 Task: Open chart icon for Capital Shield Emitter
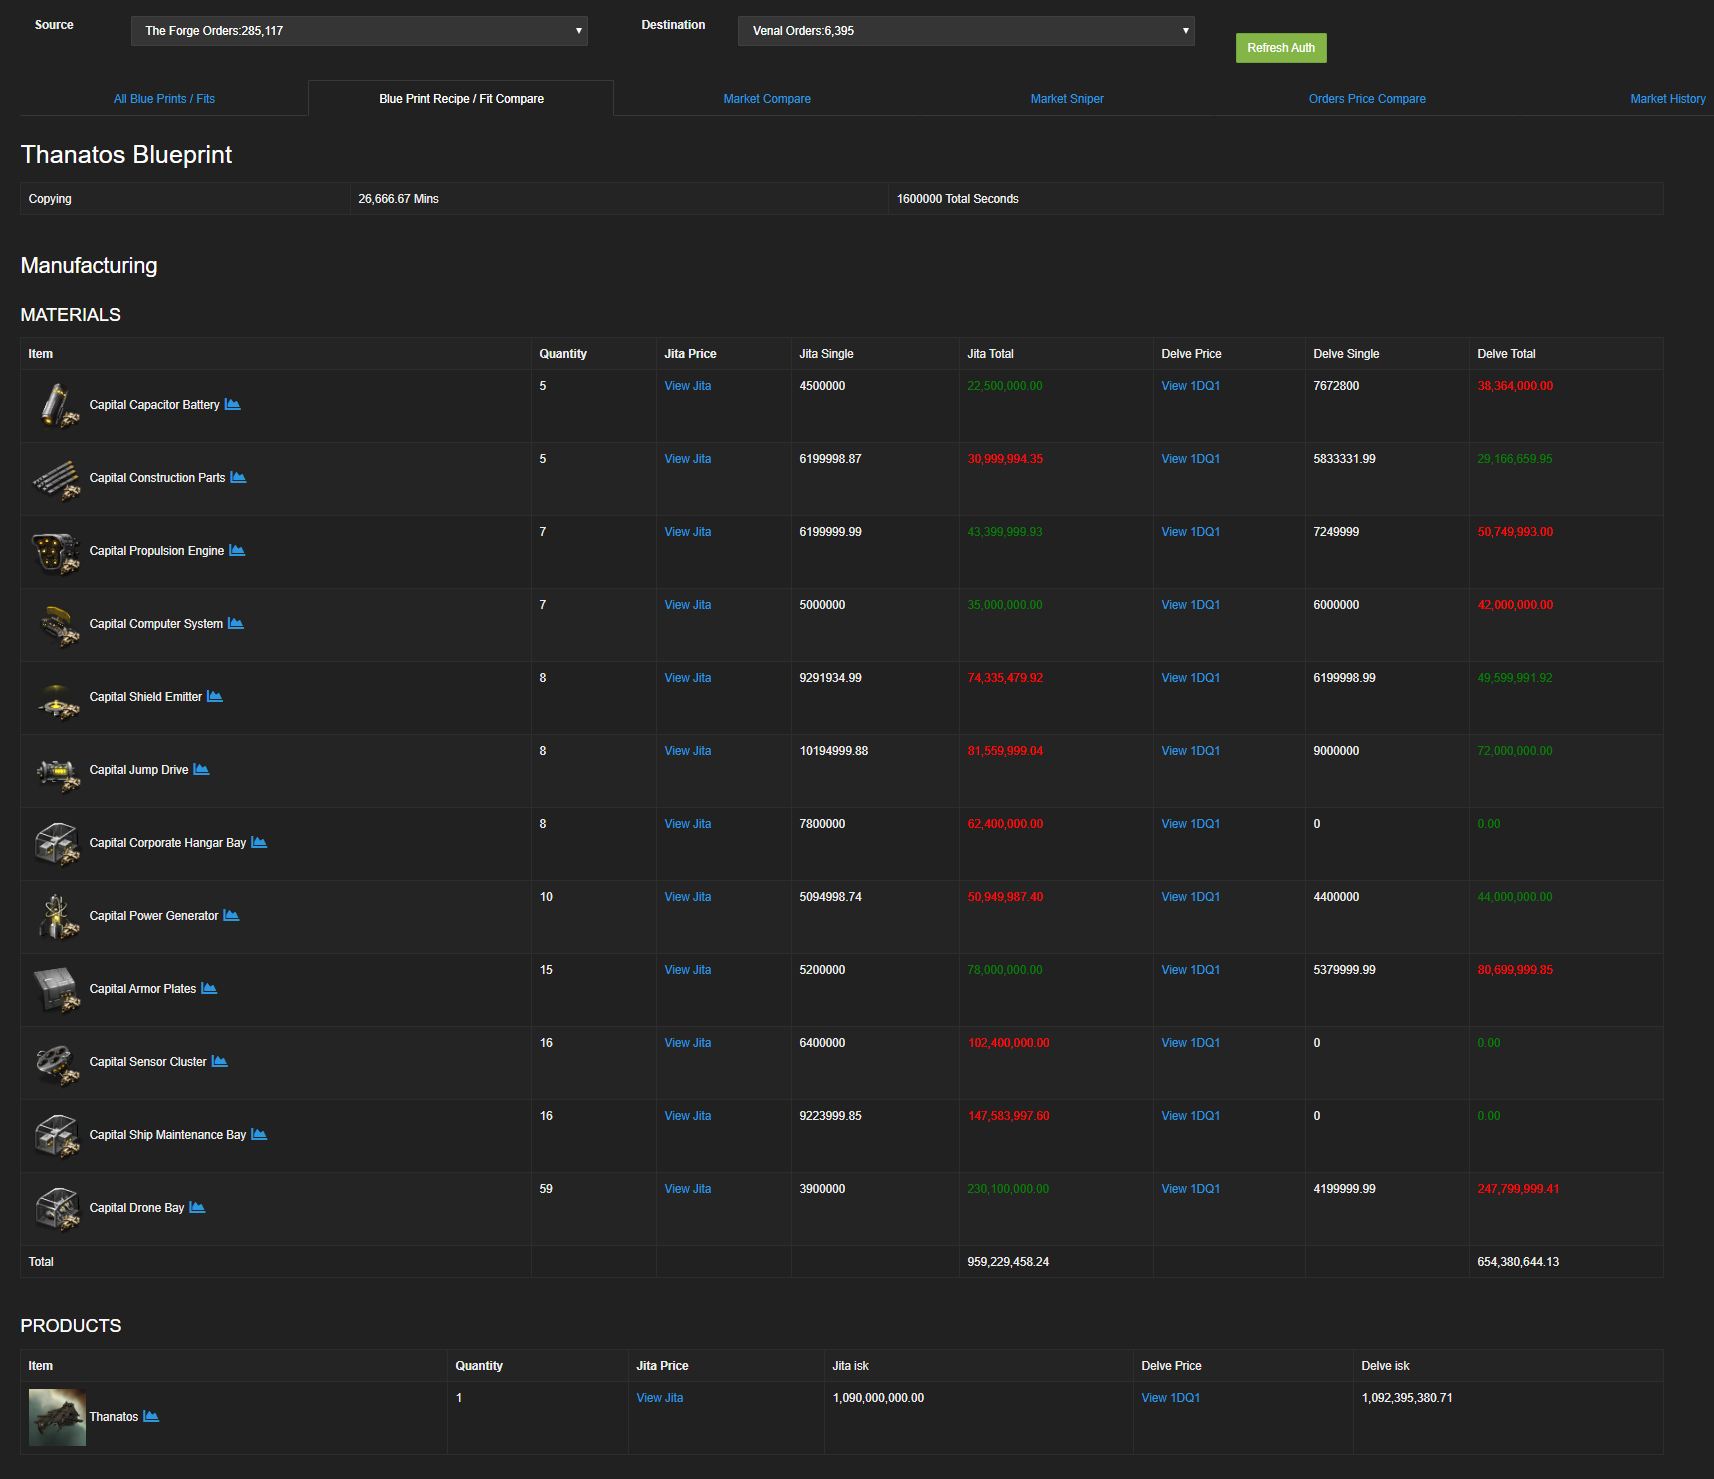tap(215, 696)
